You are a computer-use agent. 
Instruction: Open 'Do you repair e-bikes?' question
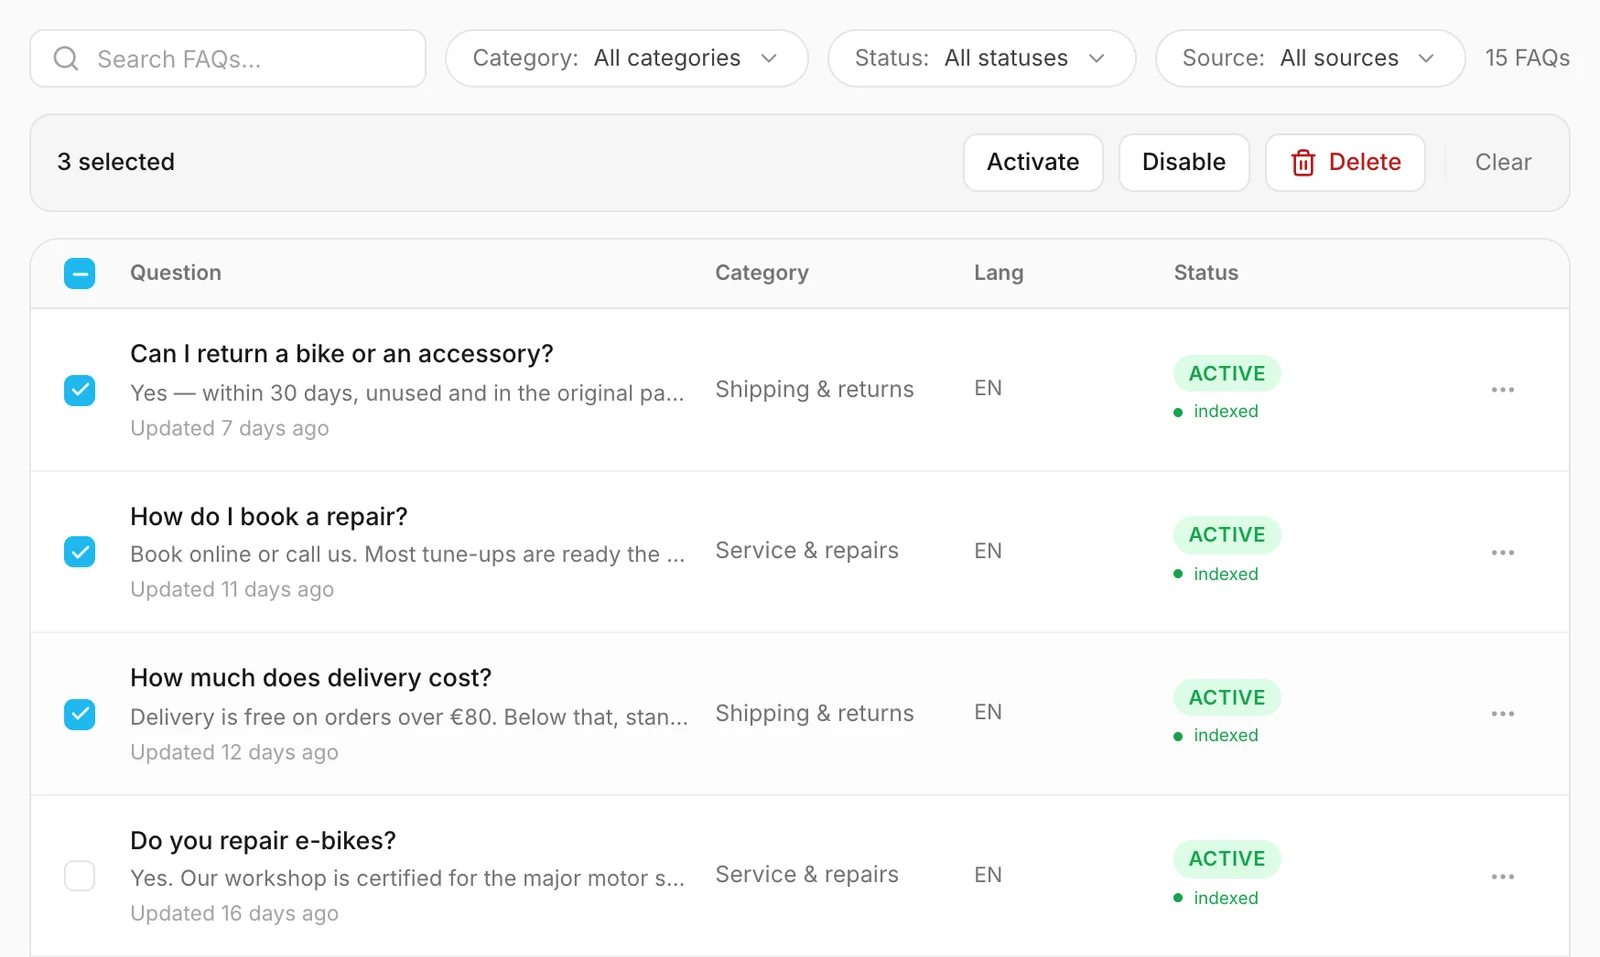tap(263, 841)
